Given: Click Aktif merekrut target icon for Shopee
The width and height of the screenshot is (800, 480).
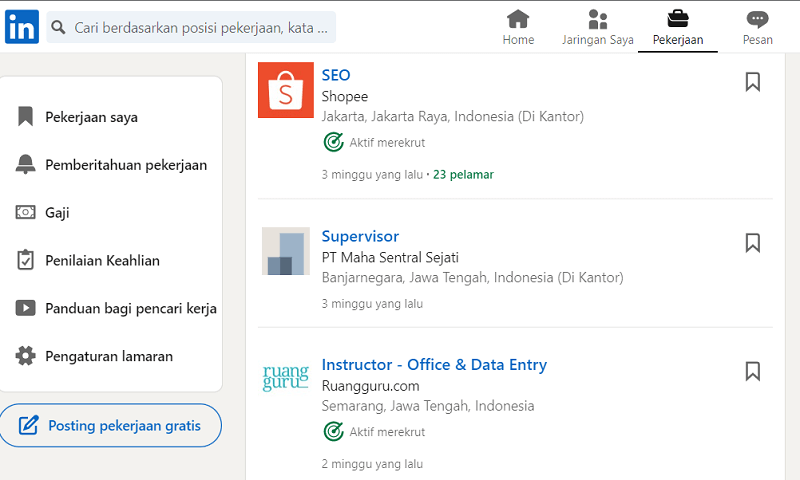Looking at the screenshot, I should [x=333, y=142].
